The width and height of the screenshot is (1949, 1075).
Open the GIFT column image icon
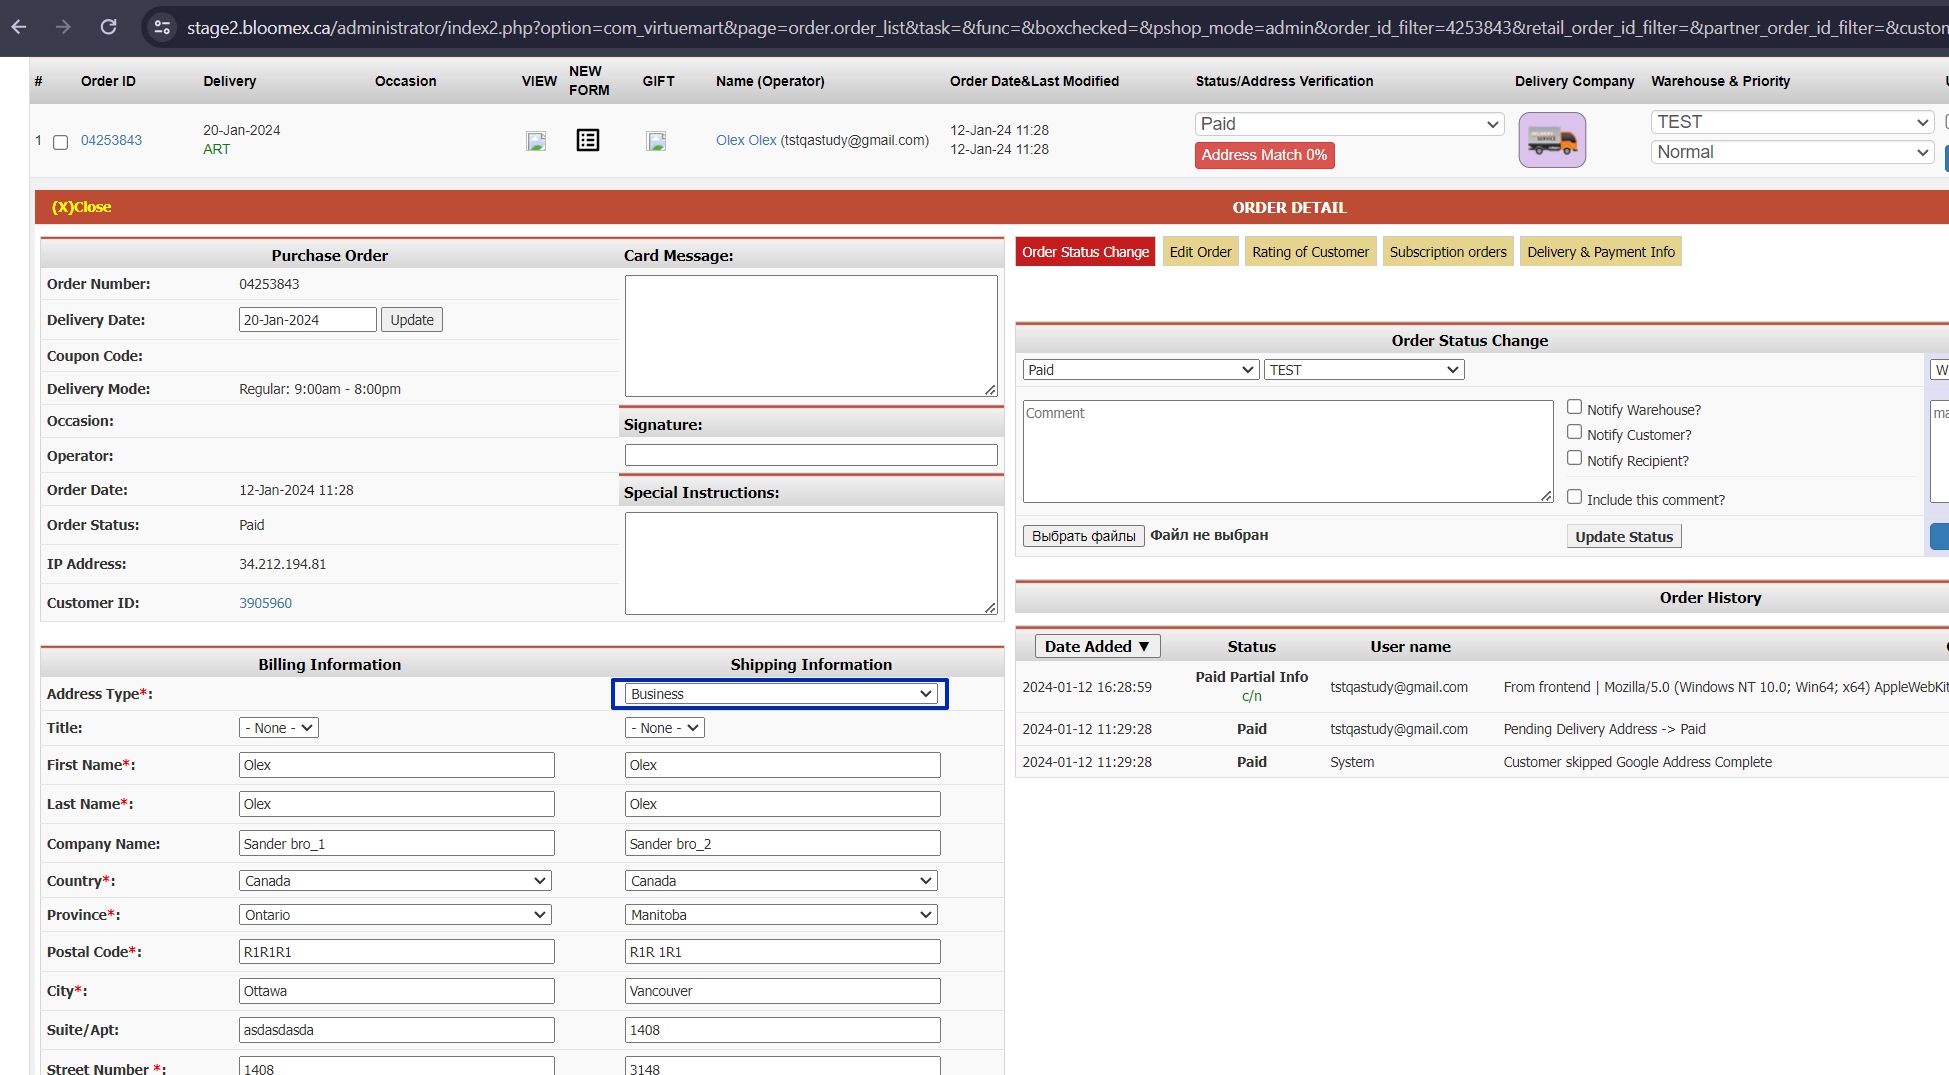(656, 141)
